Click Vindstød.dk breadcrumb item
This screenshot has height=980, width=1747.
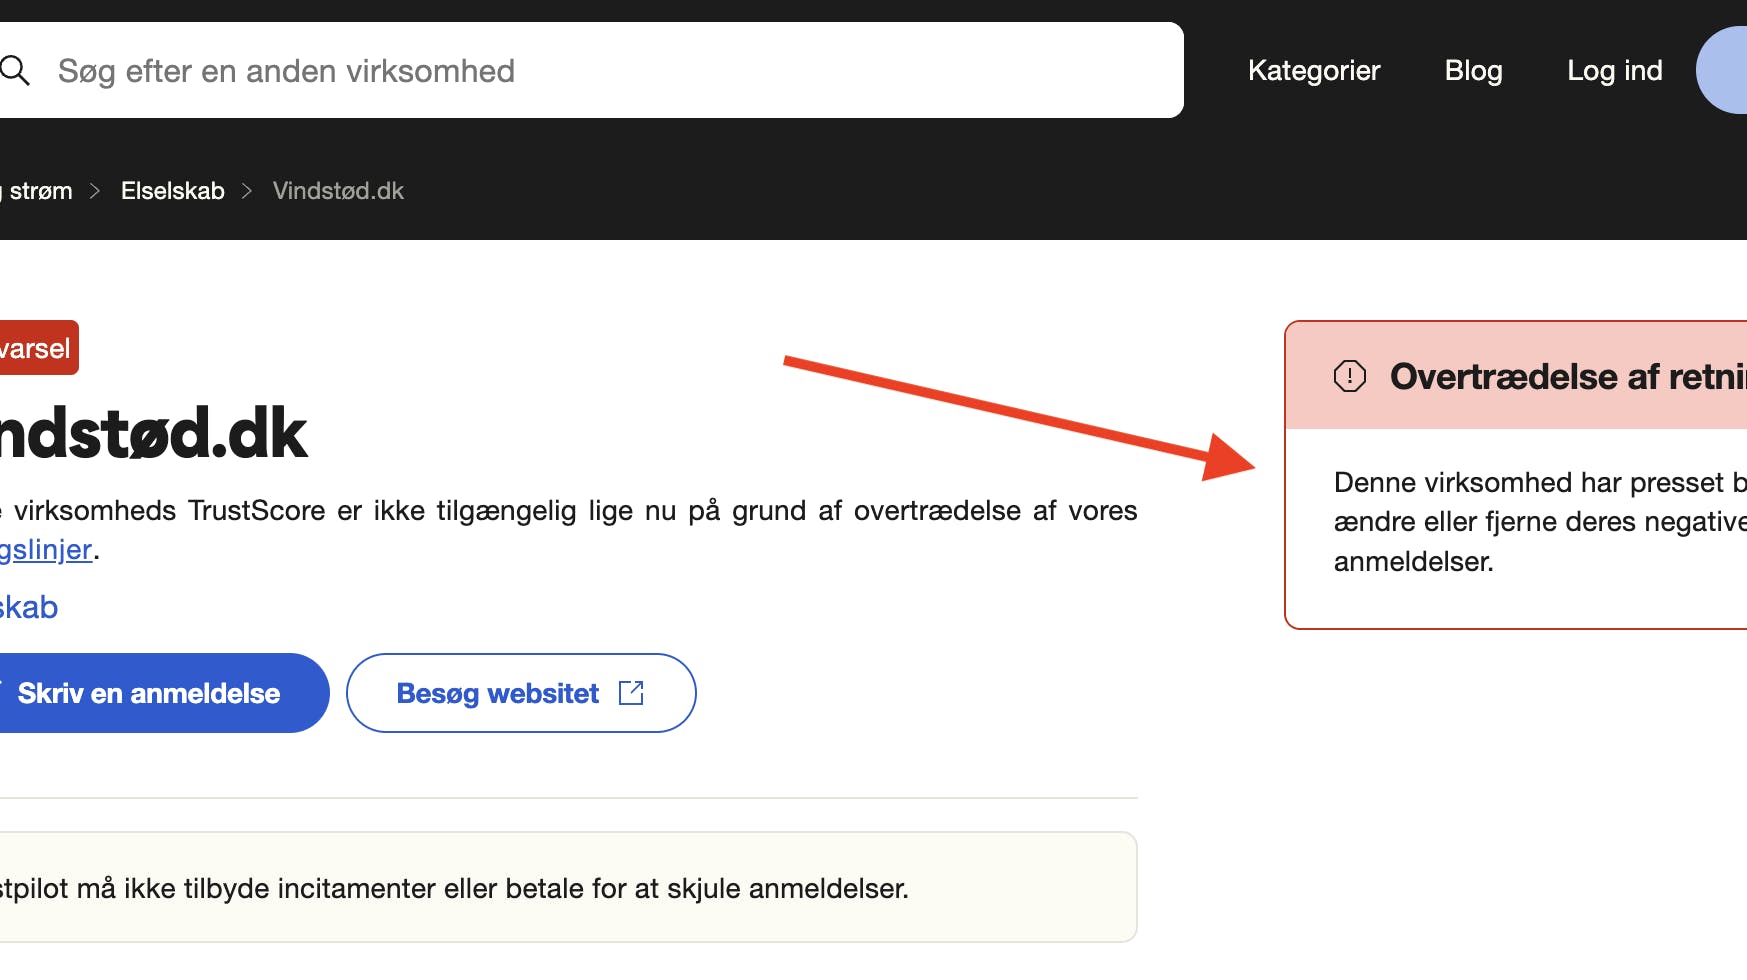pyautogui.click(x=337, y=190)
